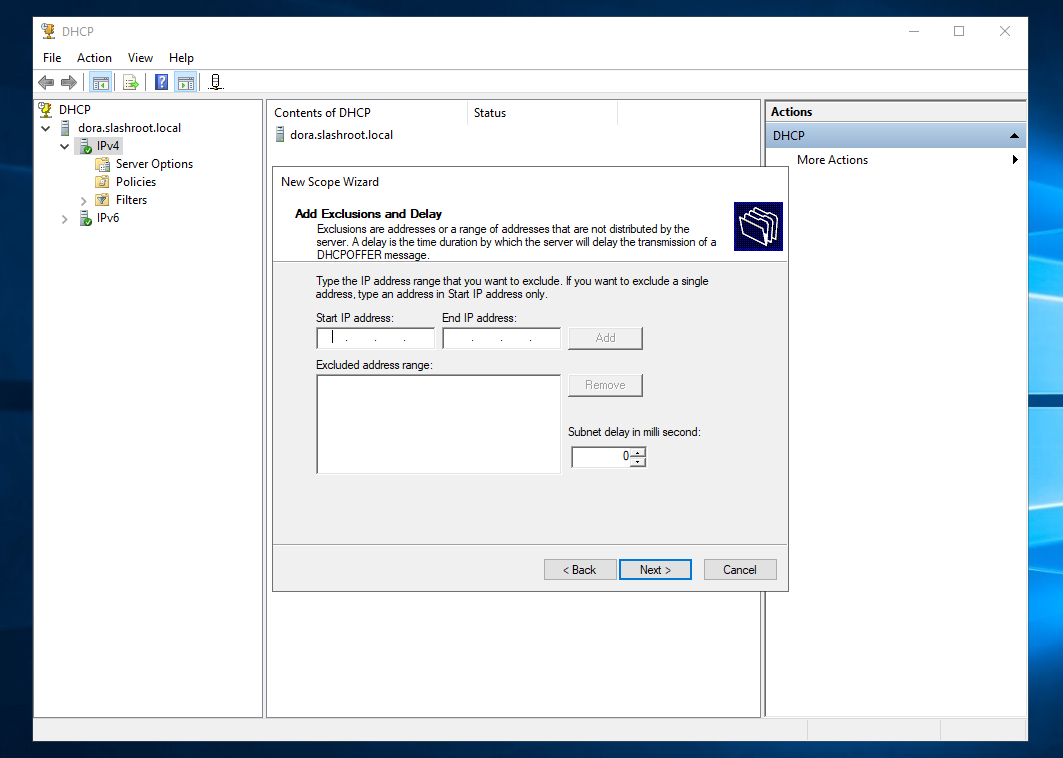
Task: Open the View menu
Action: 140,58
